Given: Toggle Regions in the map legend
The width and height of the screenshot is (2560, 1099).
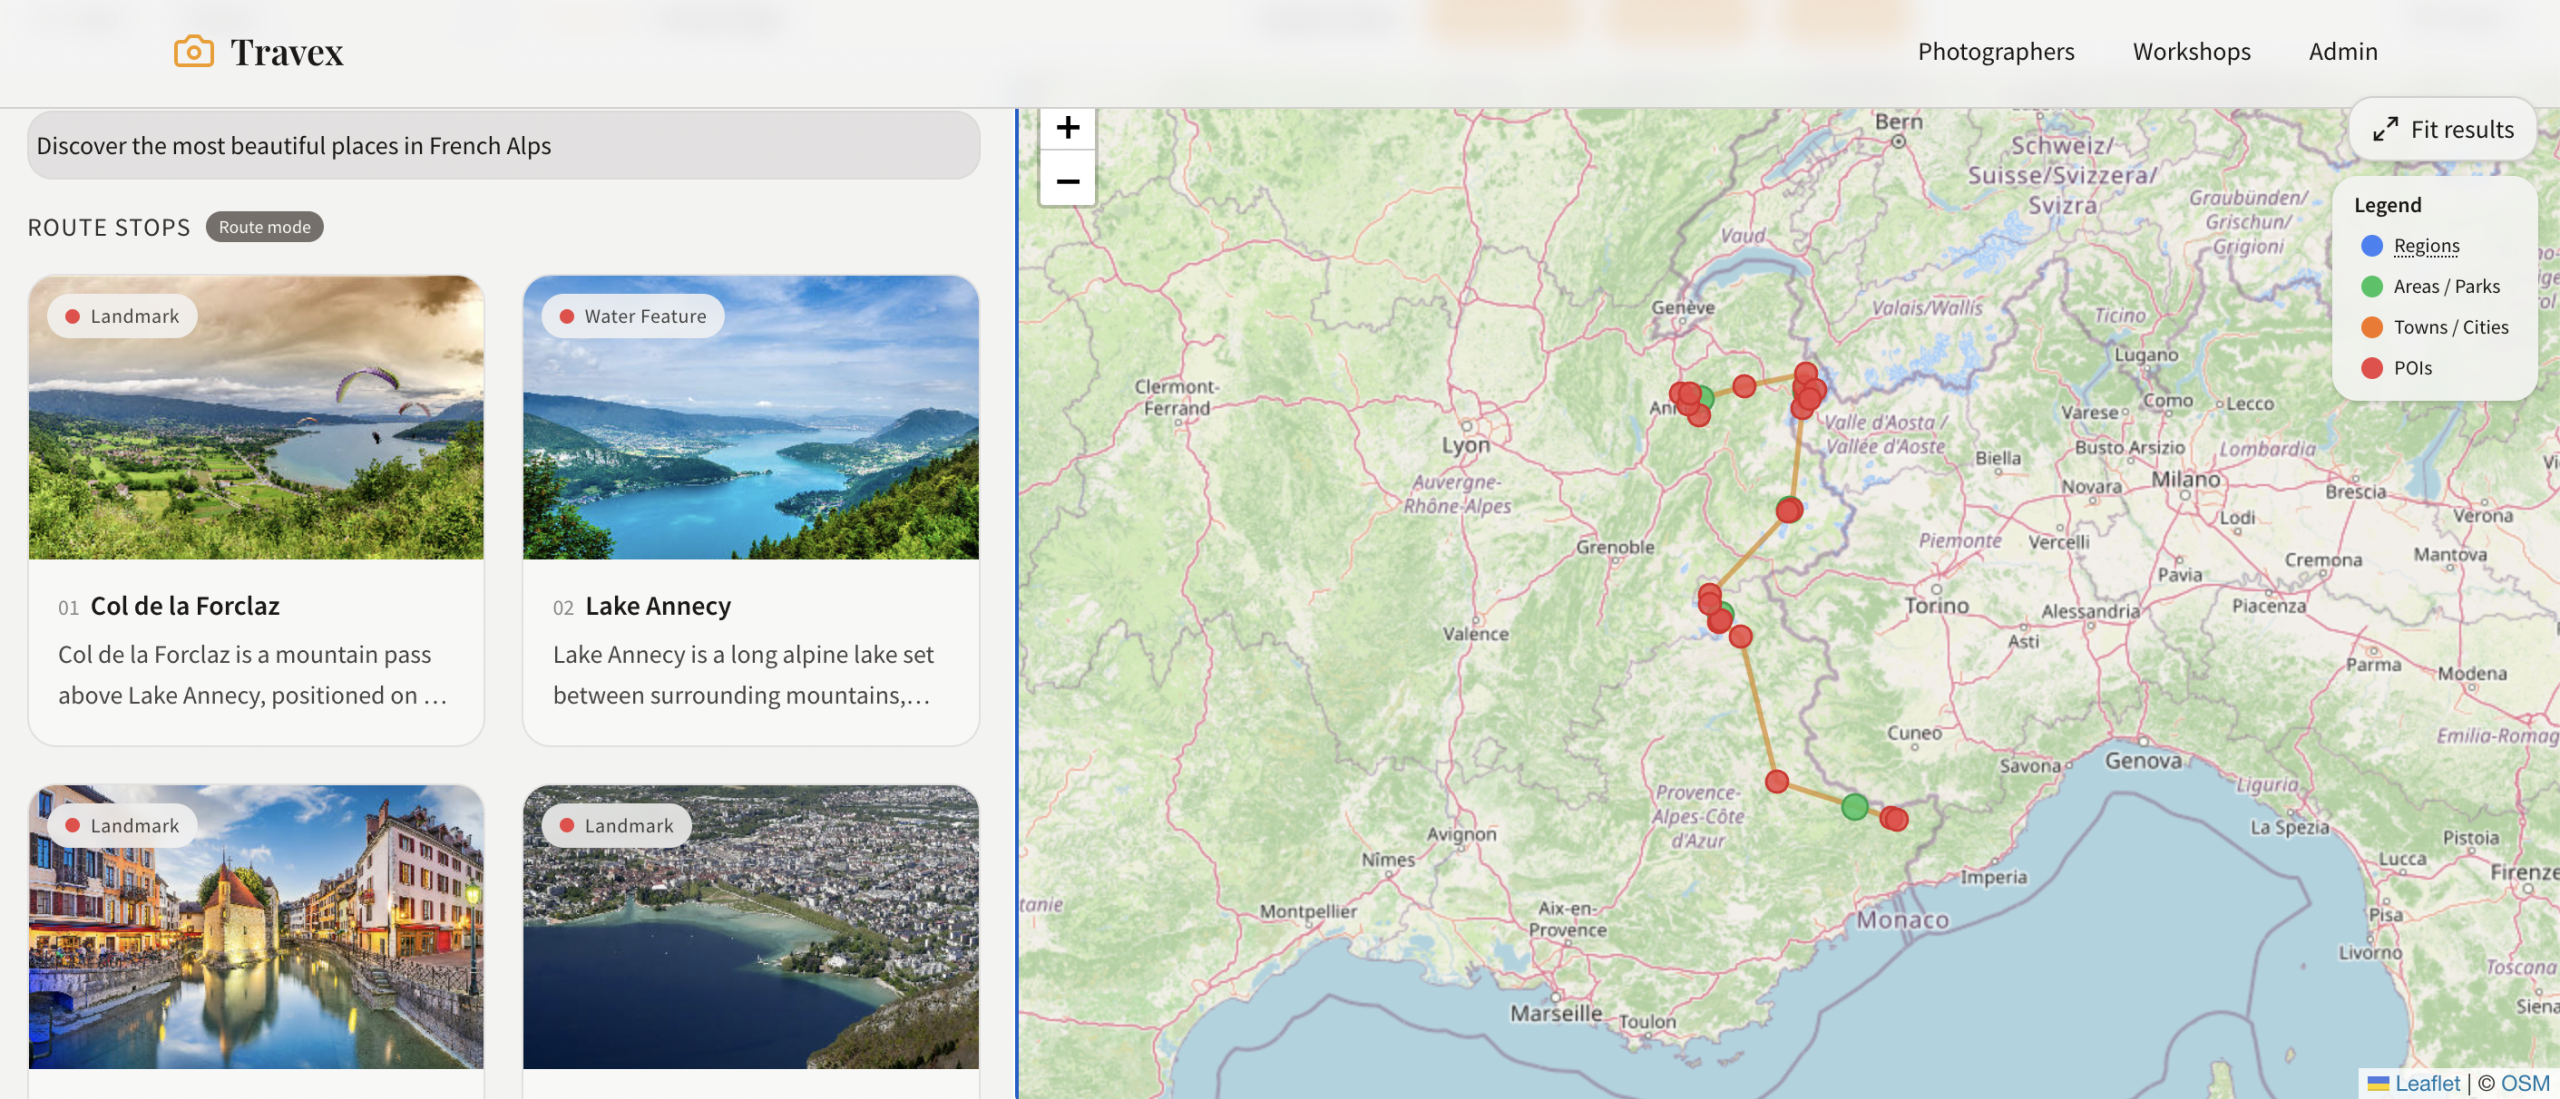Looking at the screenshot, I should [2426, 246].
